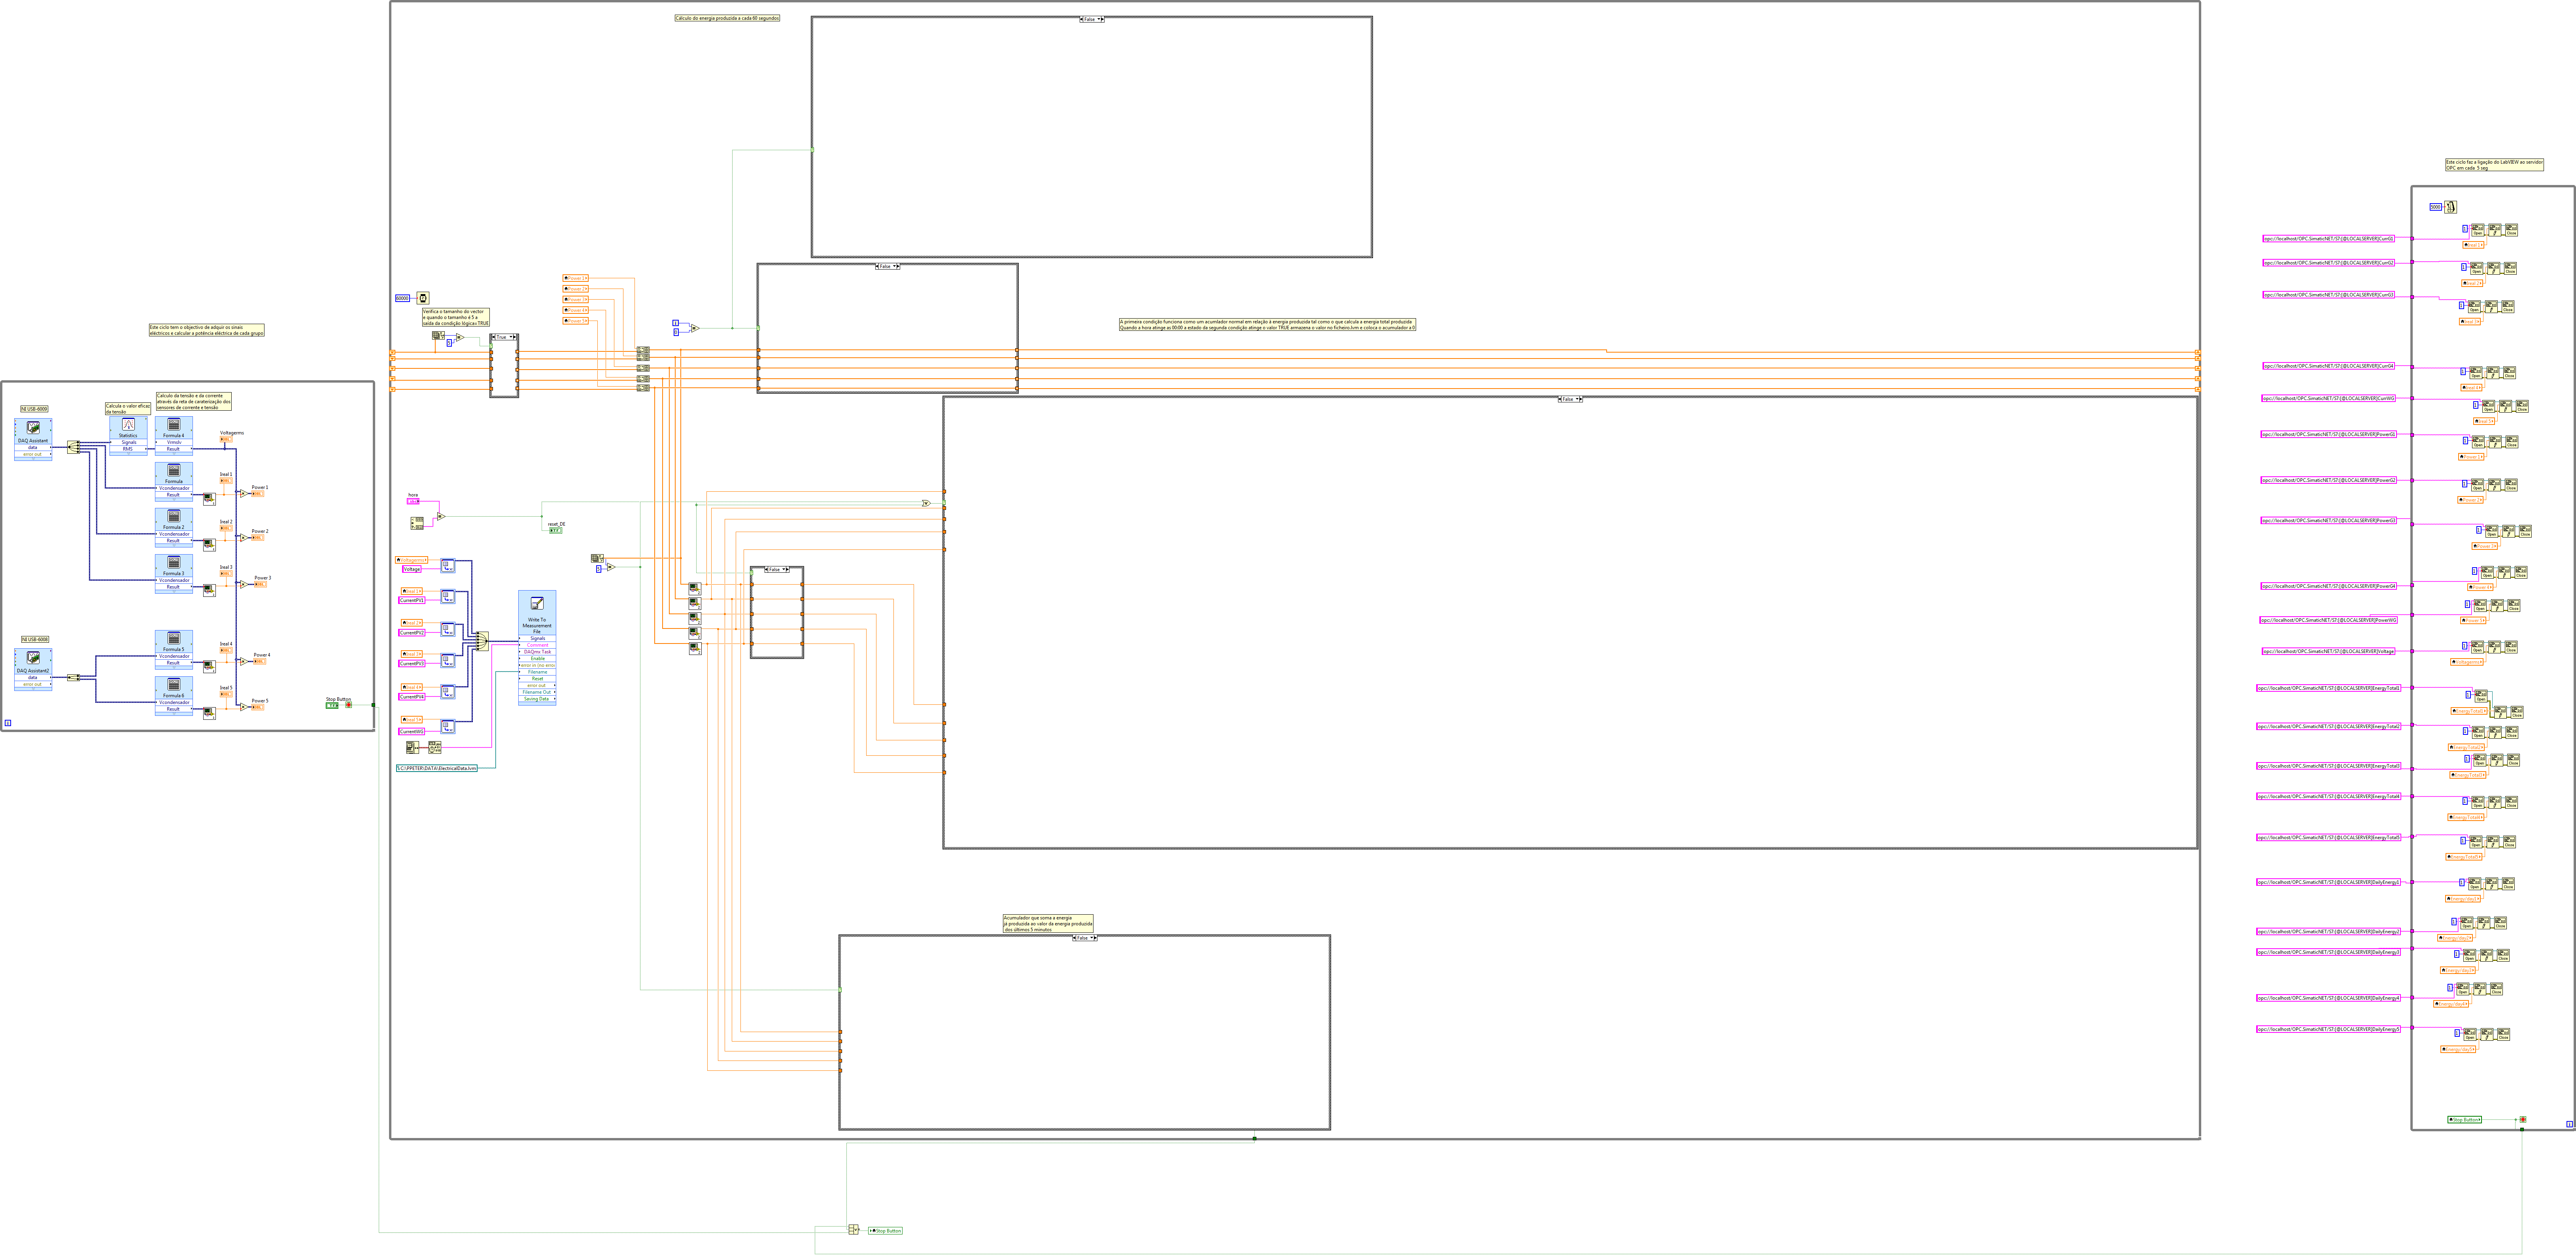Screen dimensions: 2576x1255
Task: Click the CurrG1 OPC URL string constant
Action: pos(2329,239)
